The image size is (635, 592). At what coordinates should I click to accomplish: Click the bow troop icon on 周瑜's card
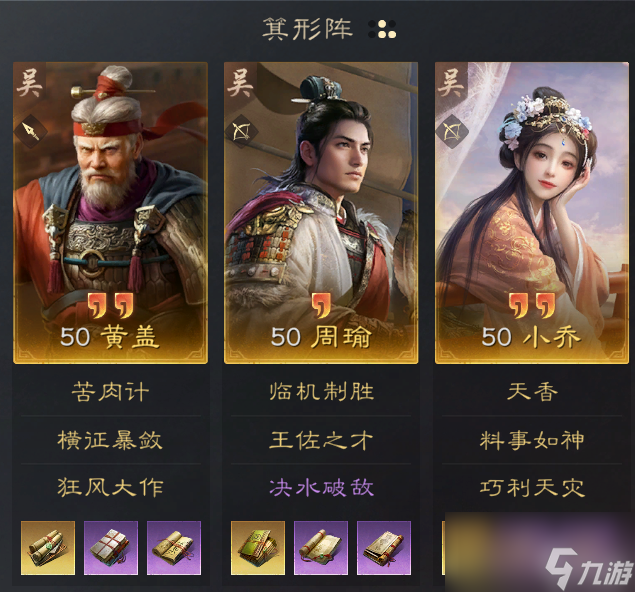241,132
